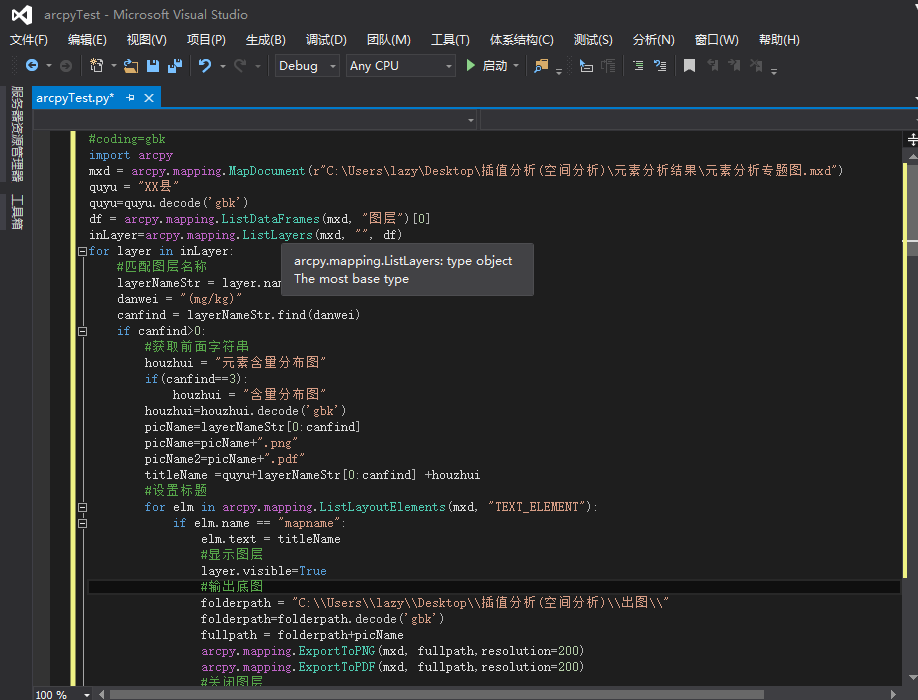Click the 'import arcpy' code line
The width and height of the screenshot is (918, 700).
(131, 155)
